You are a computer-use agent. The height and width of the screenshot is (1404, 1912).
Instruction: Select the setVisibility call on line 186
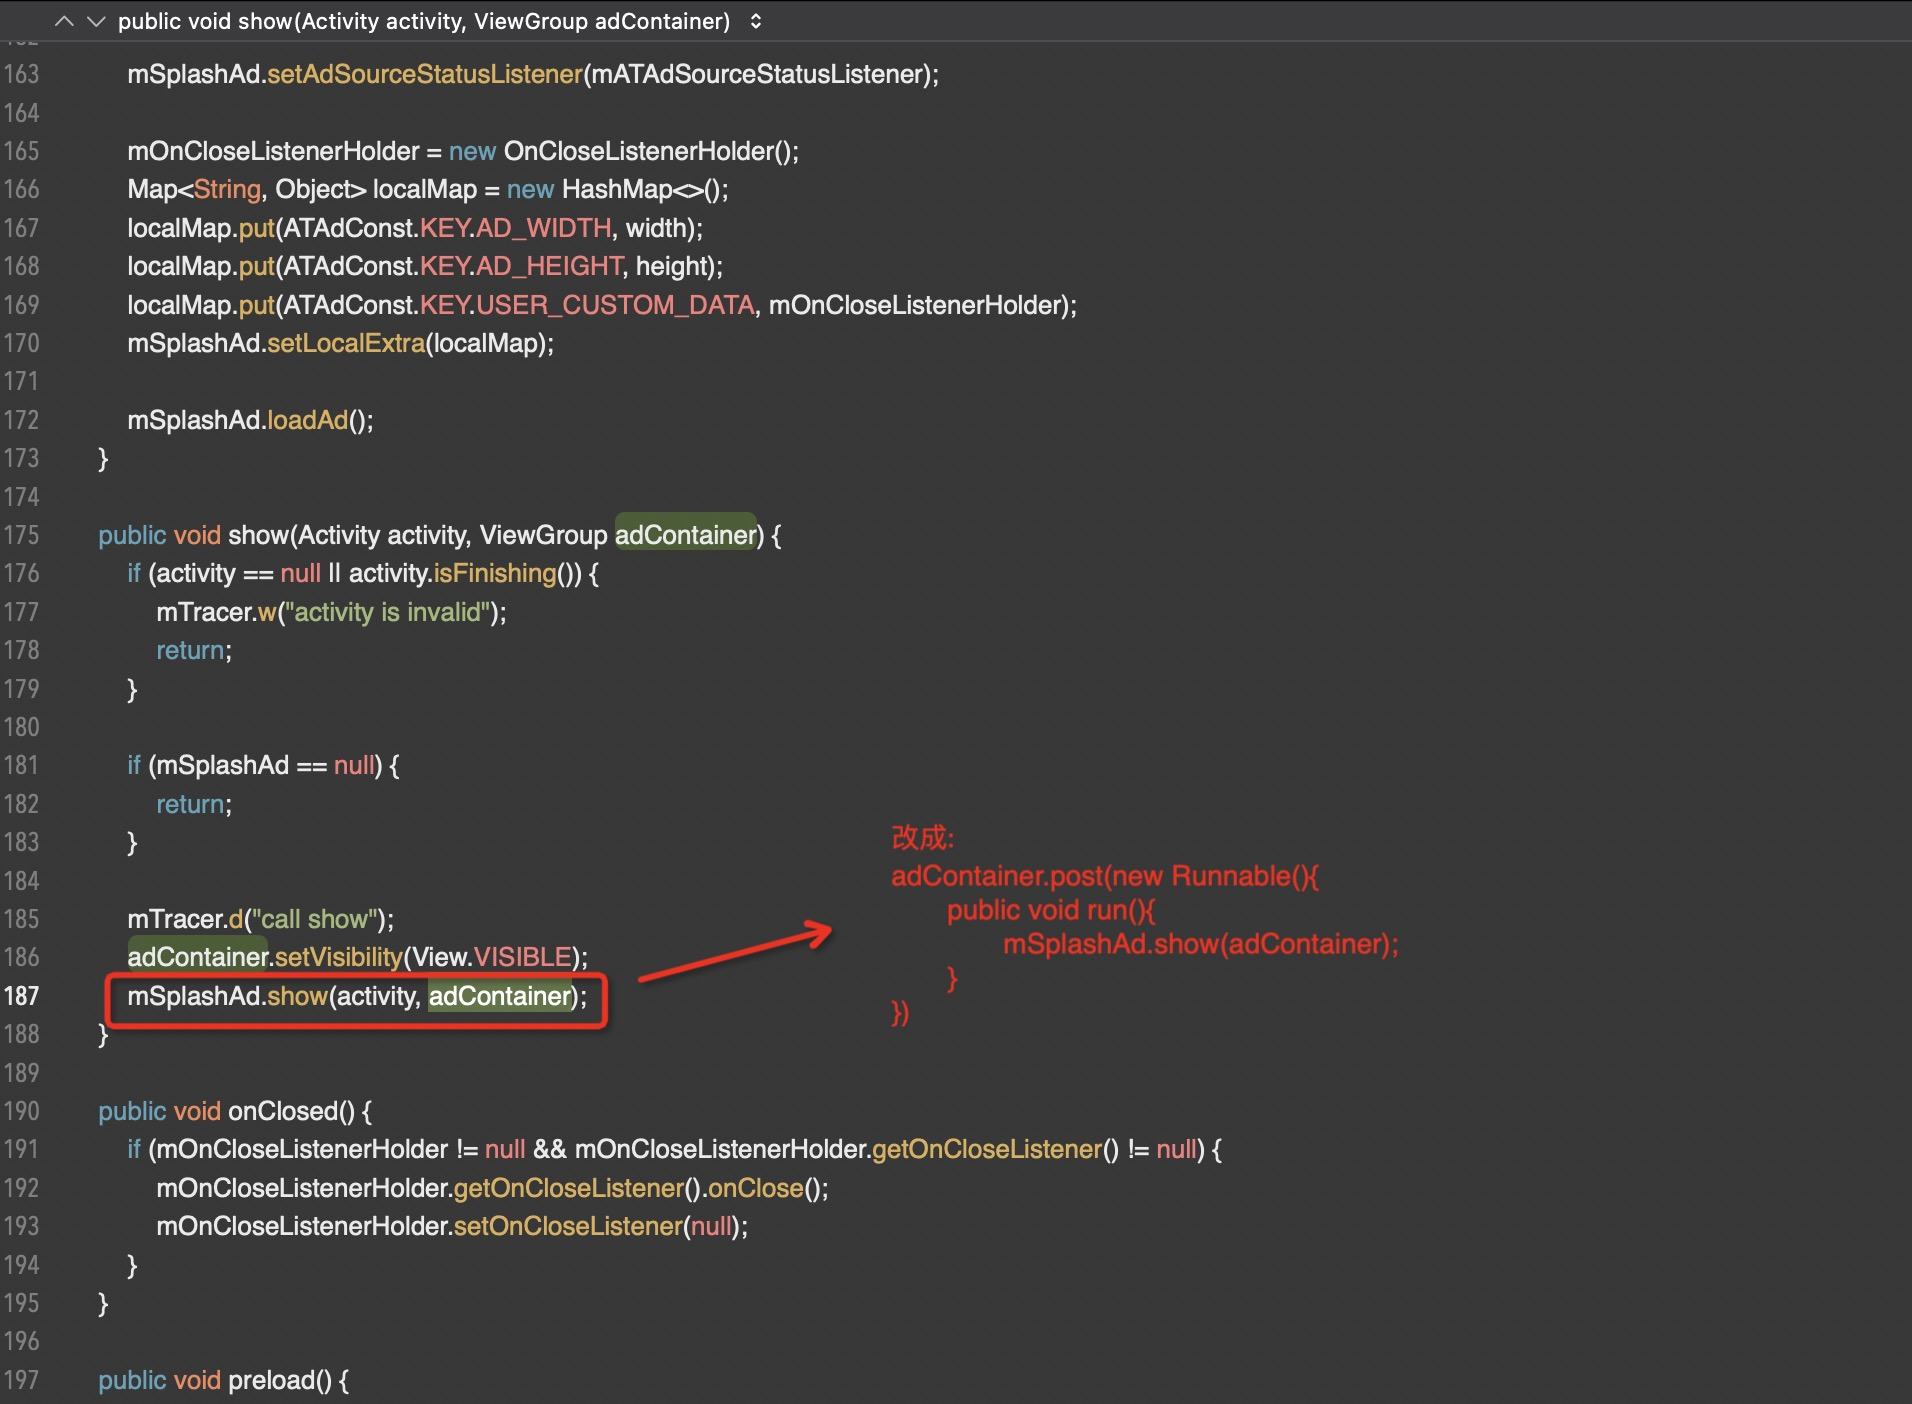338,957
